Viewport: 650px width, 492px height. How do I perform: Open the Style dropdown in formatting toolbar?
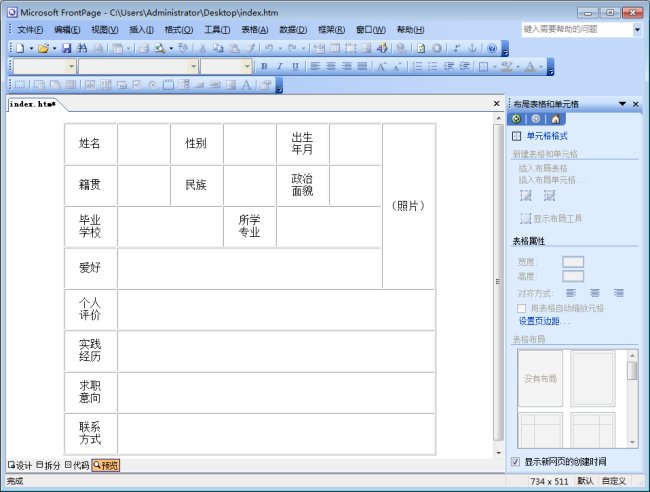71,66
